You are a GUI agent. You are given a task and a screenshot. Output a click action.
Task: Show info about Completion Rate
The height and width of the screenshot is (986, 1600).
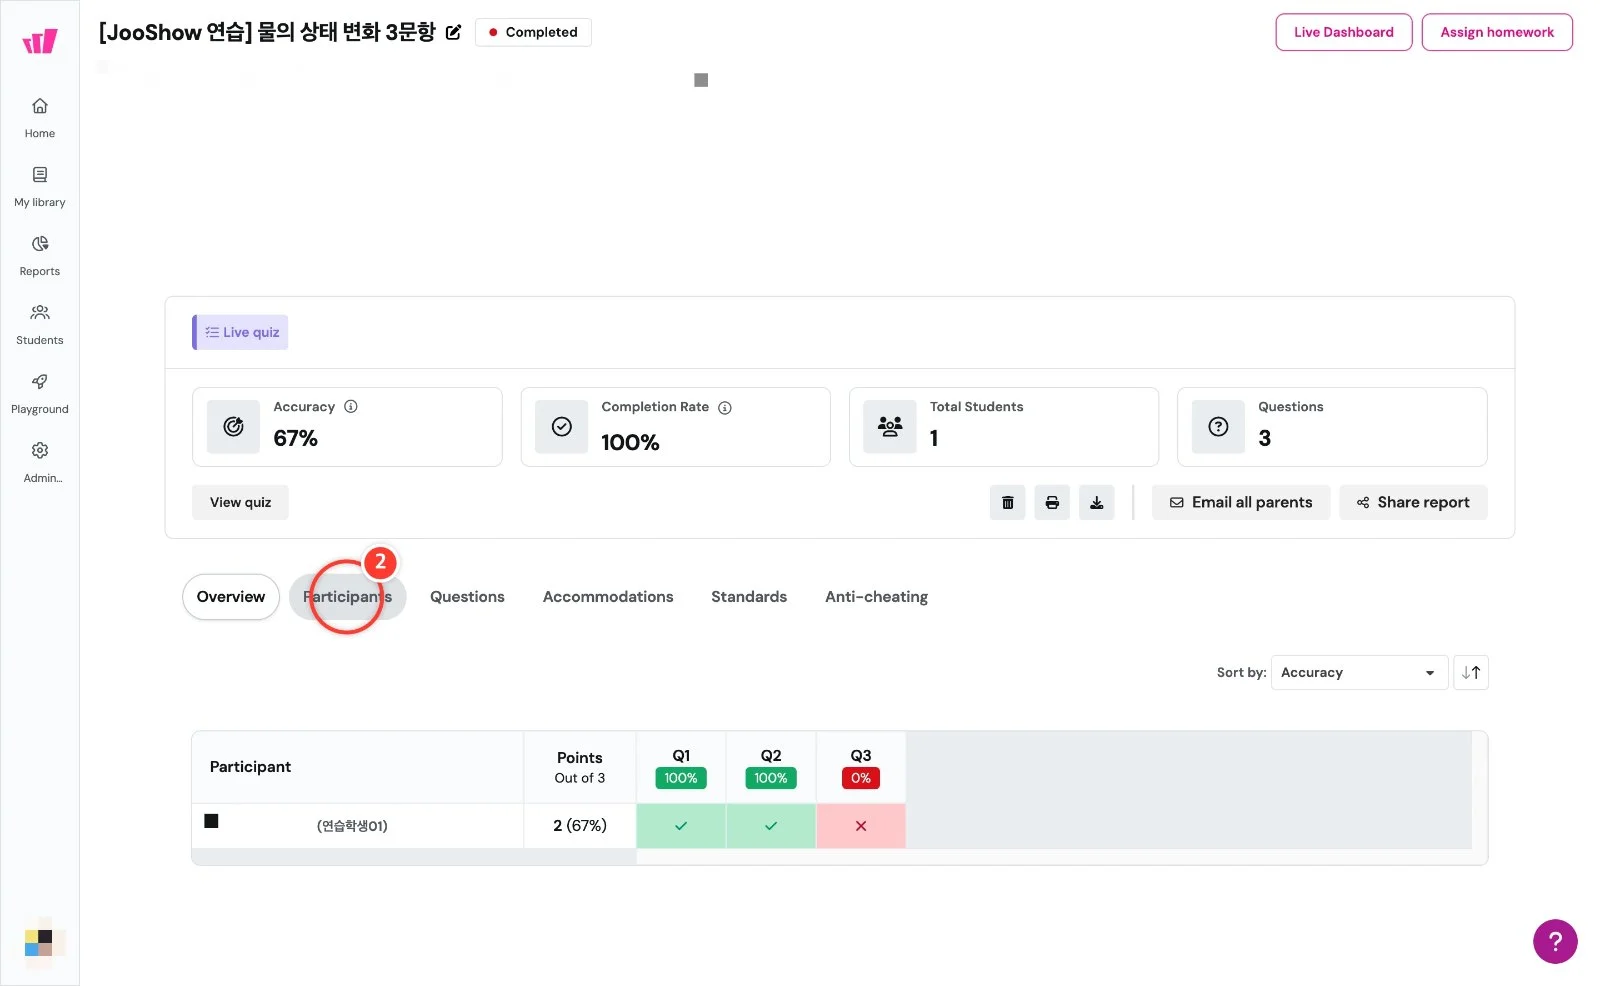click(725, 408)
